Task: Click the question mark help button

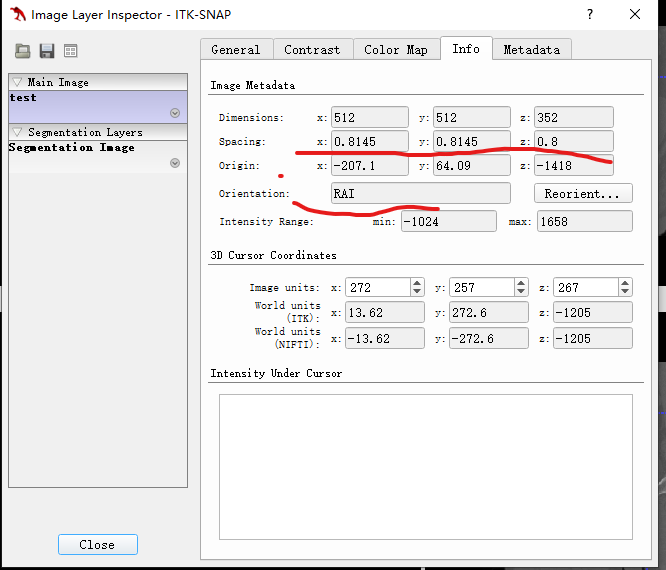Action: (x=590, y=14)
